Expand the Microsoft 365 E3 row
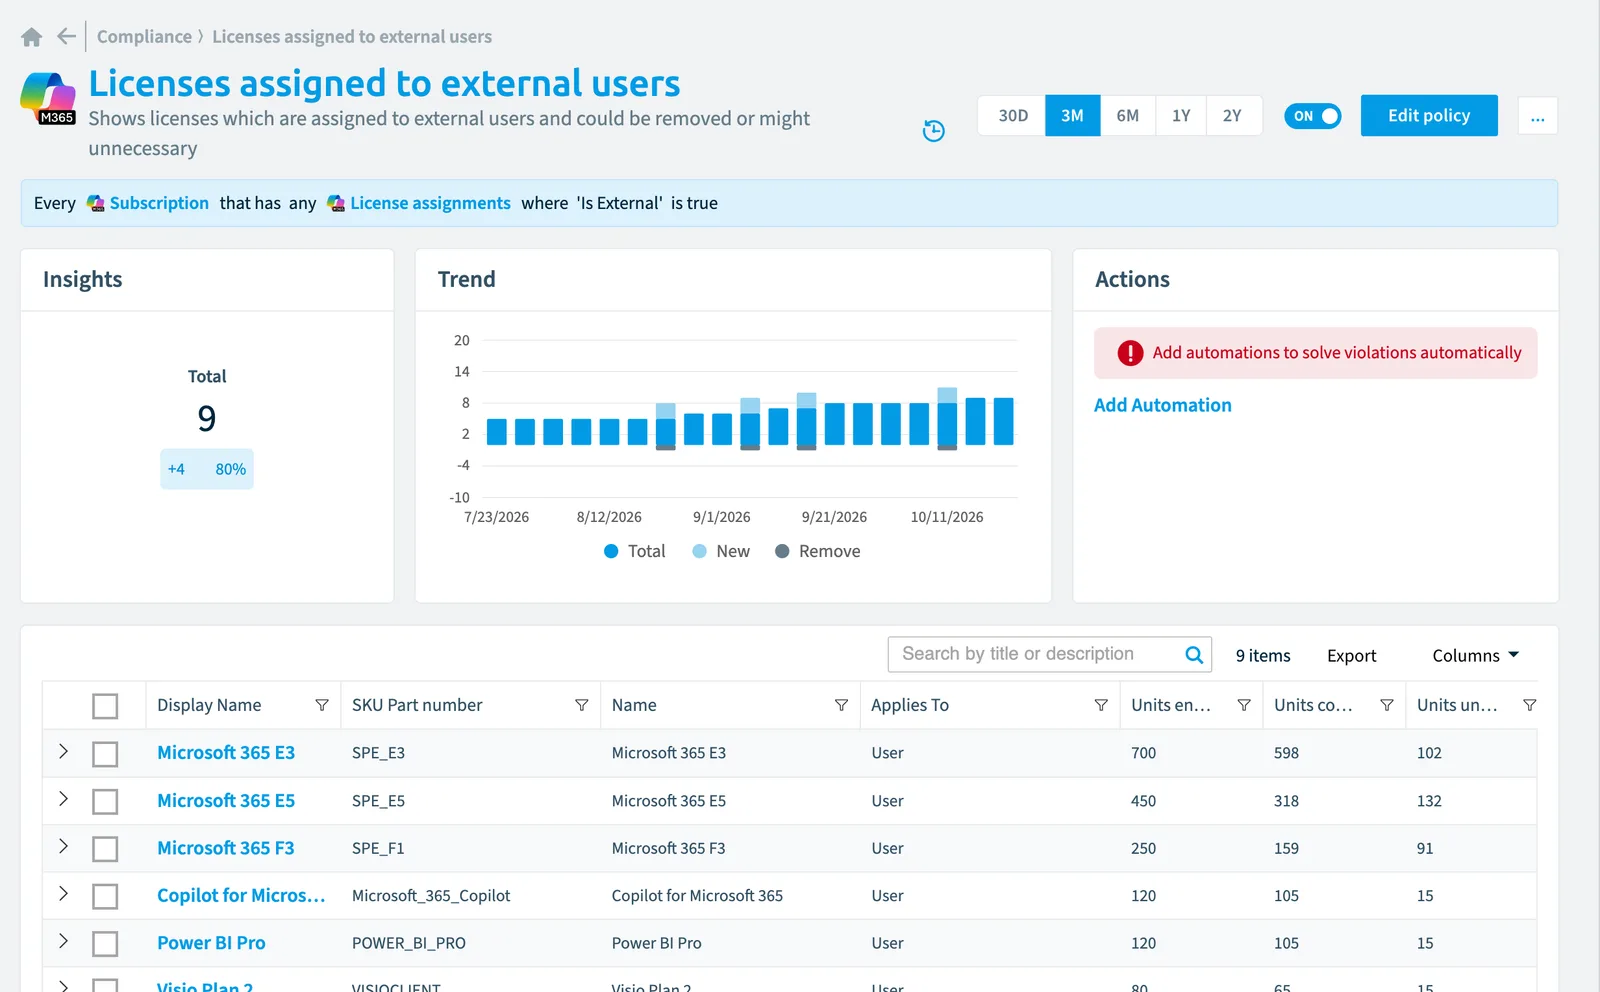The width and height of the screenshot is (1600, 992). [63, 751]
